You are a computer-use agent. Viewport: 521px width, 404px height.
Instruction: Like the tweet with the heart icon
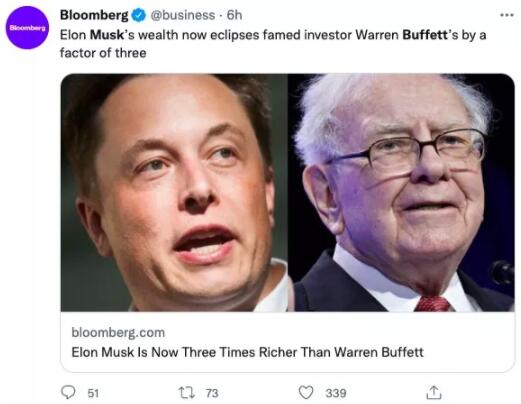tap(306, 392)
